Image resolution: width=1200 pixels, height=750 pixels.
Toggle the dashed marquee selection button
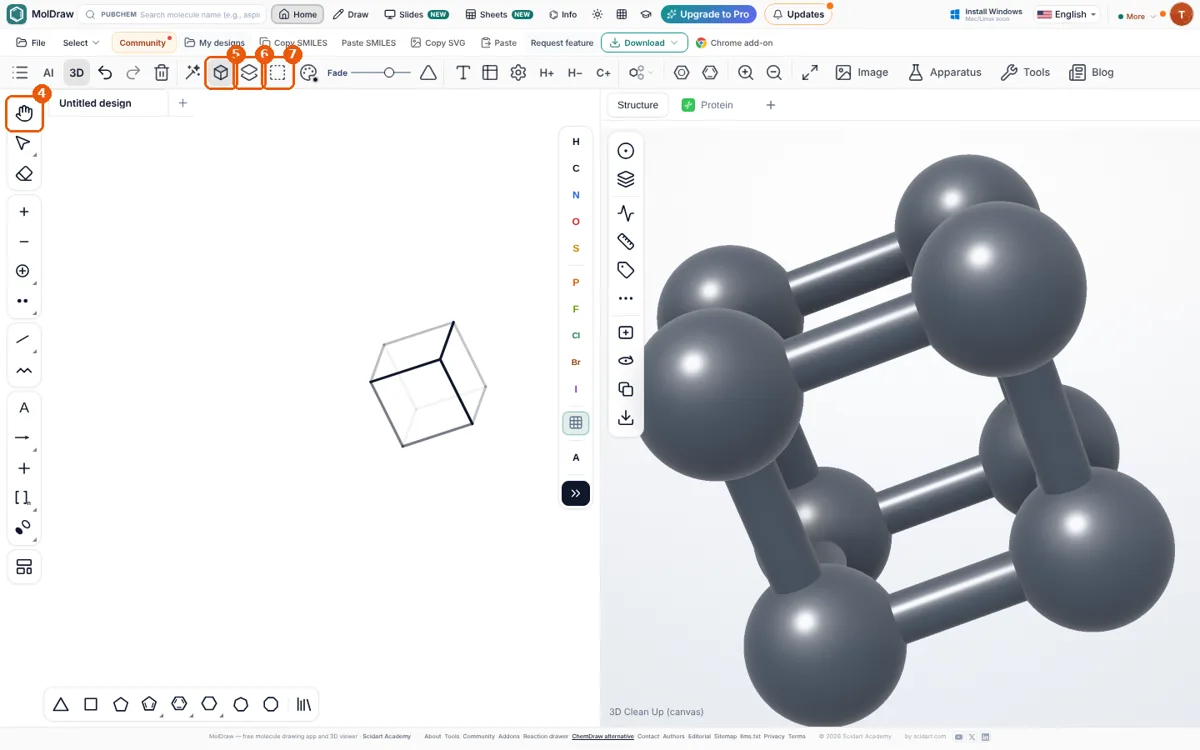click(279, 73)
